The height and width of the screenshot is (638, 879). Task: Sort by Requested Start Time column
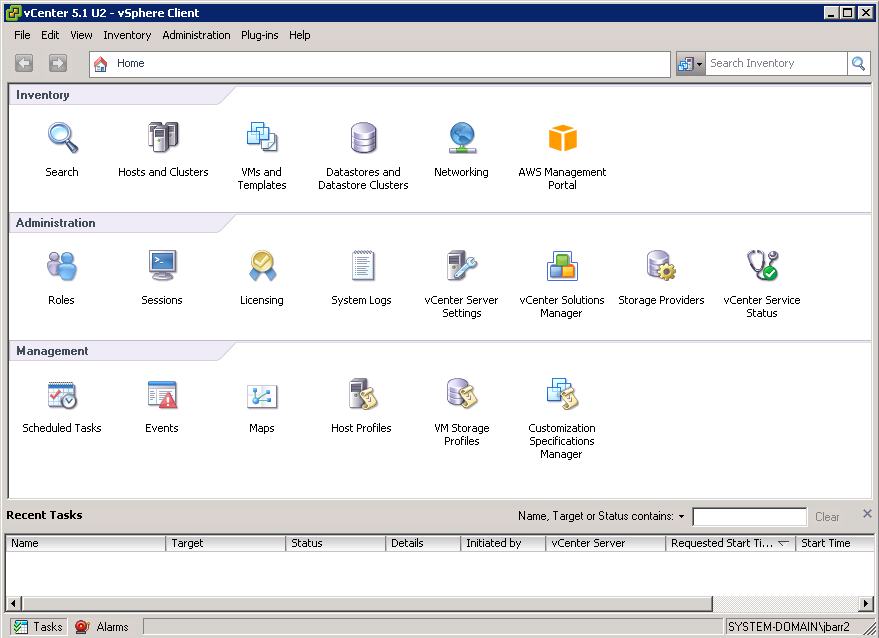[x=722, y=543]
